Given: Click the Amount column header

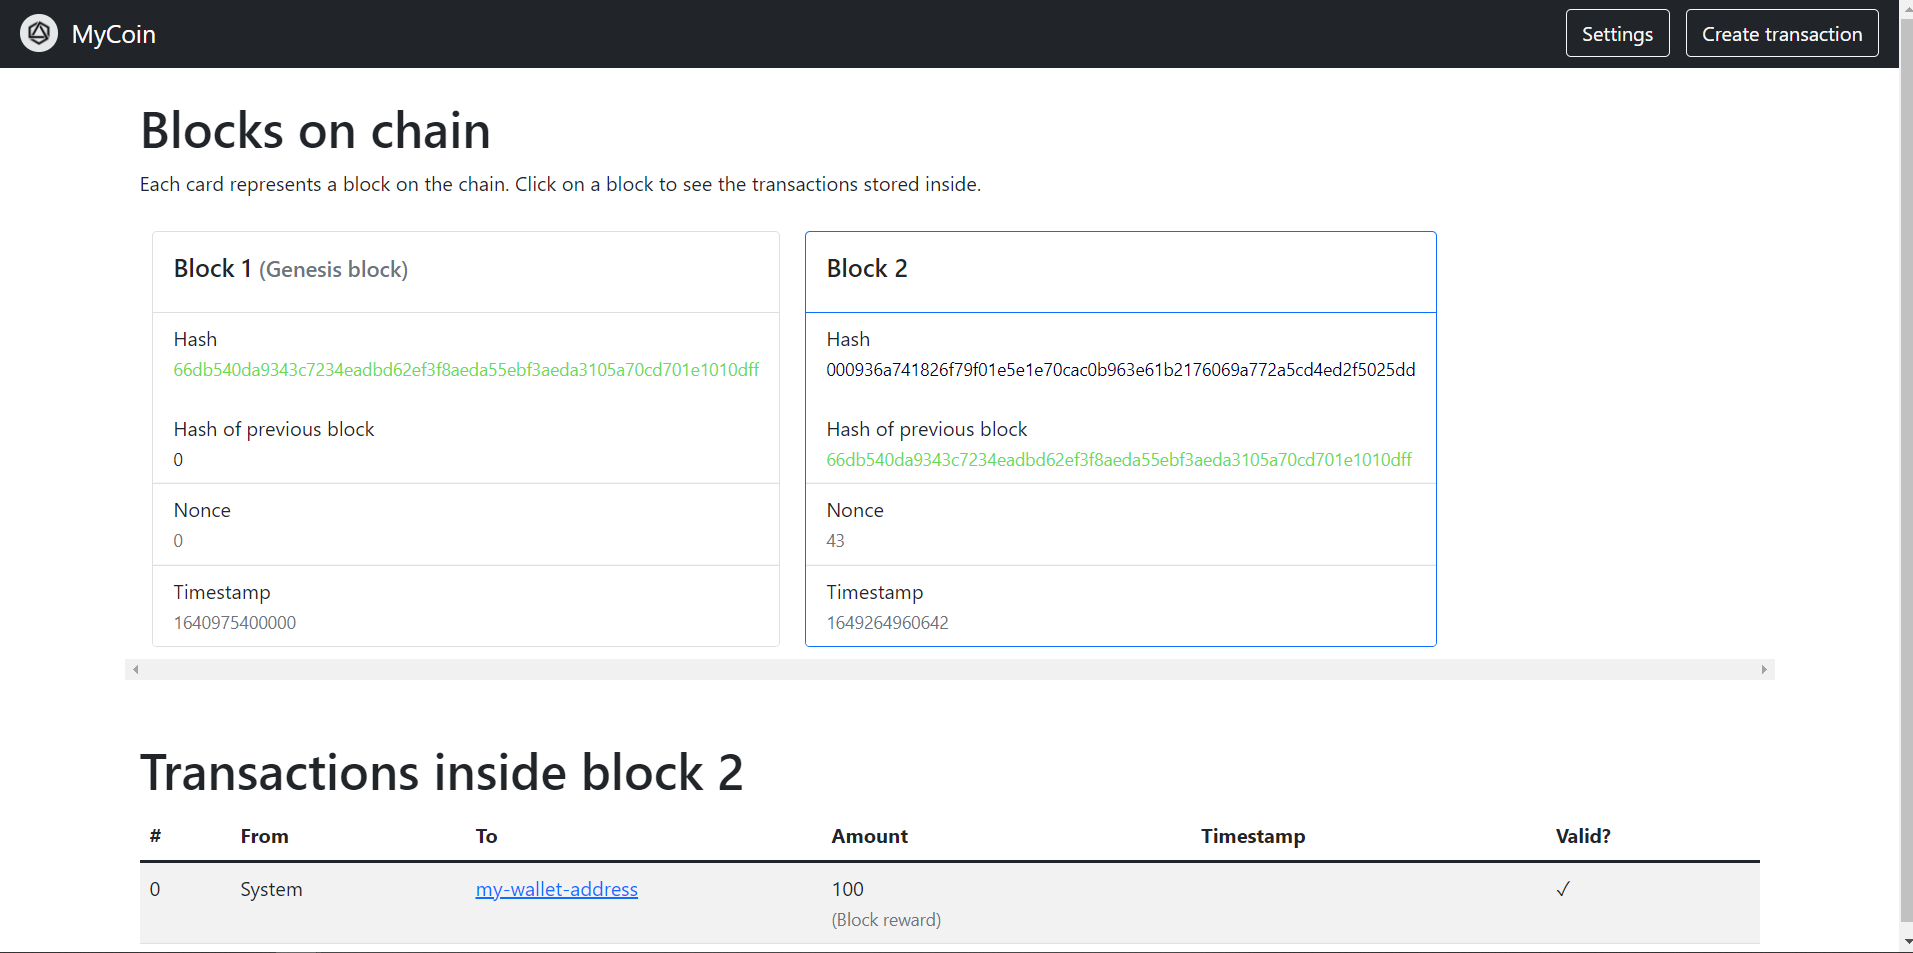Looking at the screenshot, I should pos(870,836).
